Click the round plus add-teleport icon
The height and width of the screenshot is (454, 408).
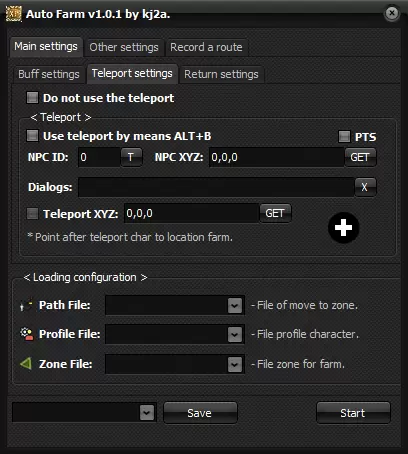pos(343,228)
